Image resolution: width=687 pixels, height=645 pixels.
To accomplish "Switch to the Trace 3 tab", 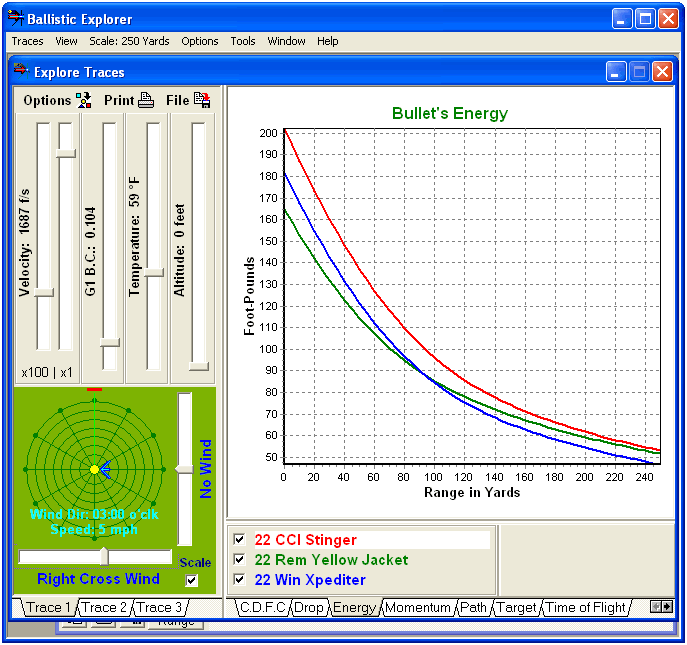I will tap(160, 607).
